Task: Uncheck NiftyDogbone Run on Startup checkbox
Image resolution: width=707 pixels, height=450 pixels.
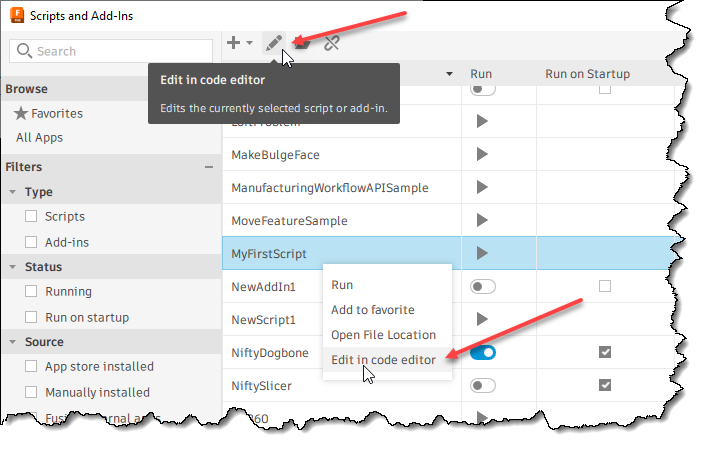Action: (x=604, y=352)
